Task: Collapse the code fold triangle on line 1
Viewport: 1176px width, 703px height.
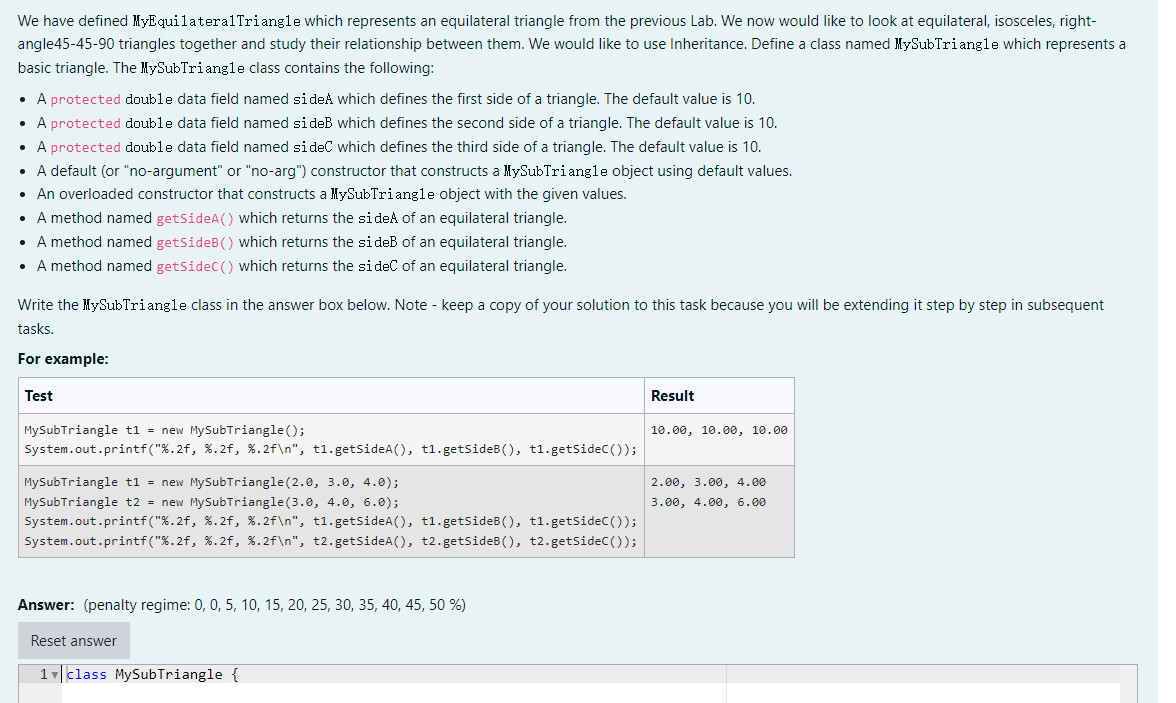Action: click(57, 674)
